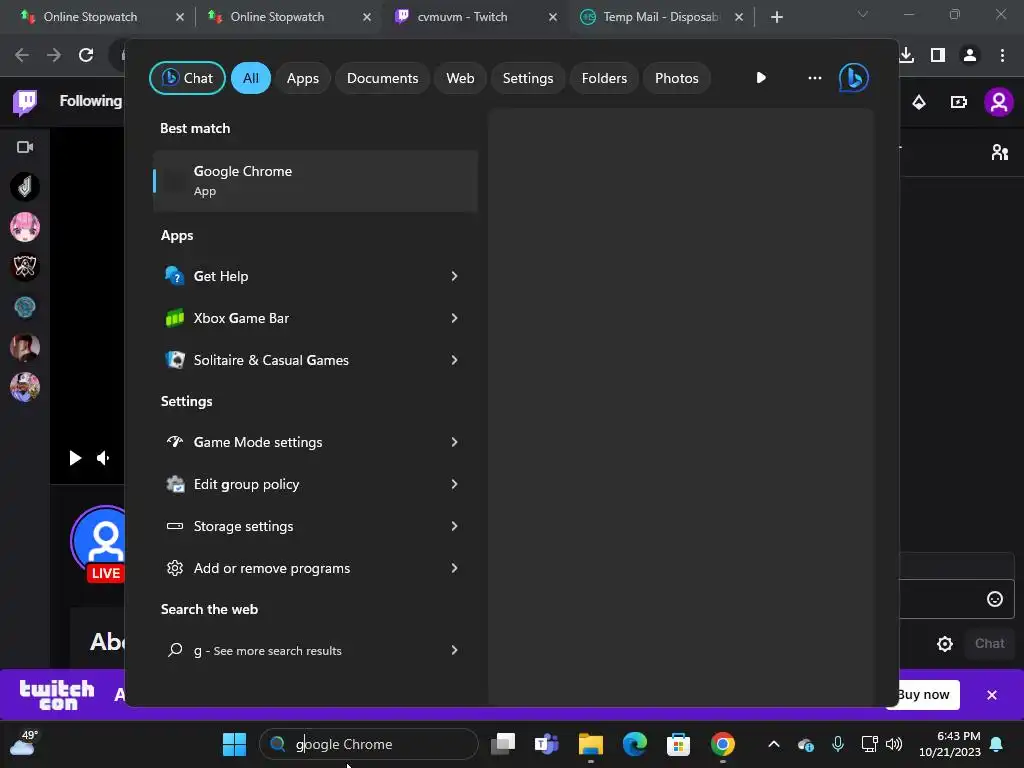Launch Microsoft Teams from taskbar
Viewport: 1024px width, 768px height.
pyautogui.click(x=547, y=744)
